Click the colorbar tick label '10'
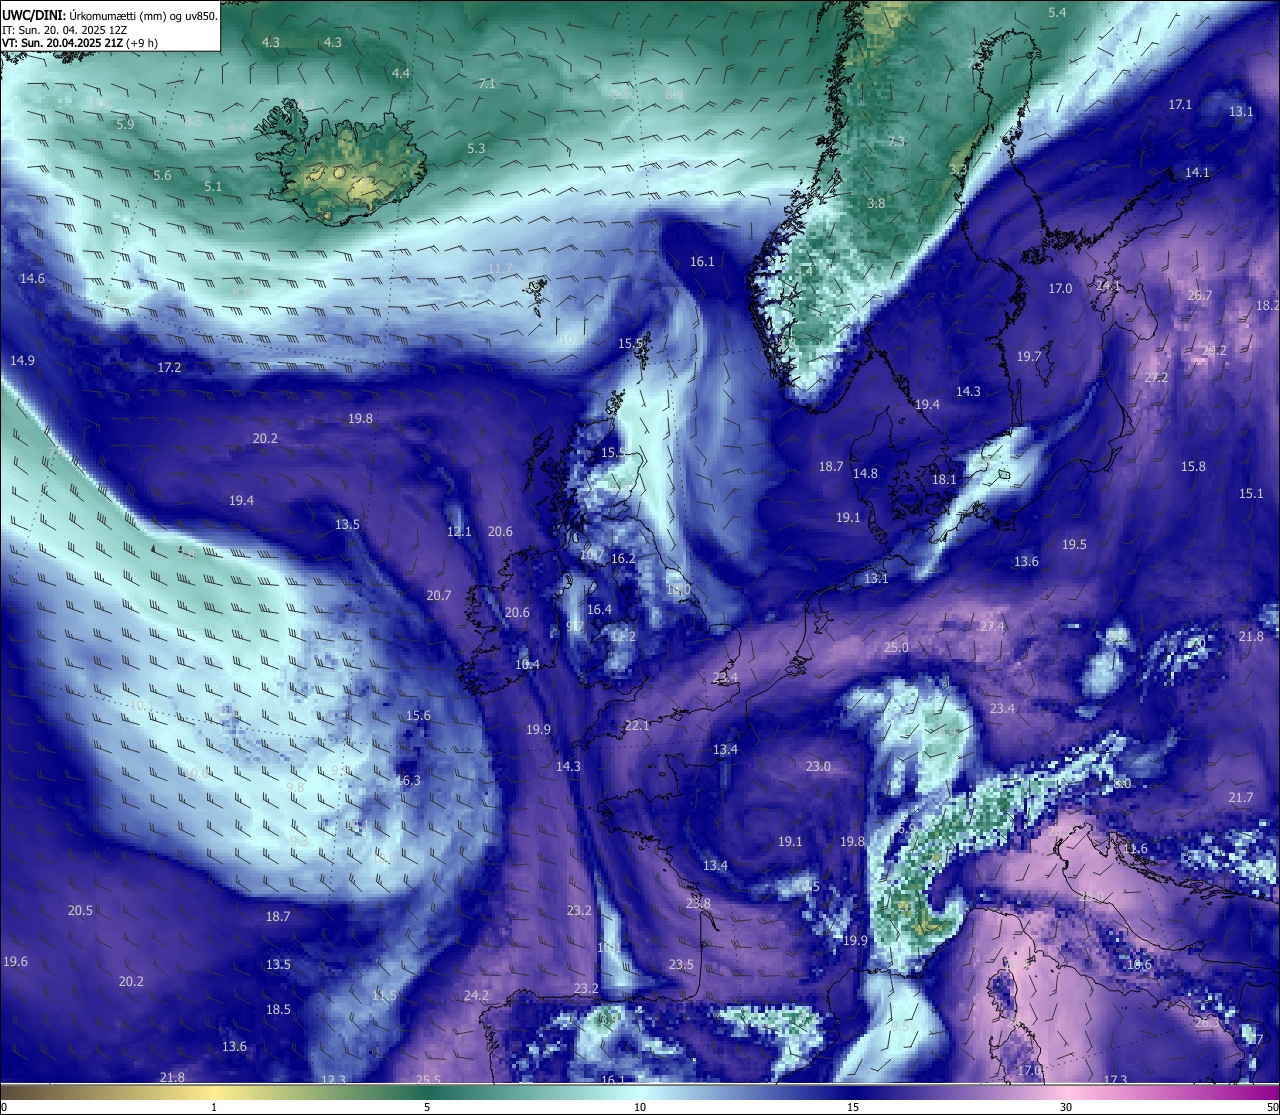Image resolution: width=1280 pixels, height=1115 pixels. (640, 1107)
